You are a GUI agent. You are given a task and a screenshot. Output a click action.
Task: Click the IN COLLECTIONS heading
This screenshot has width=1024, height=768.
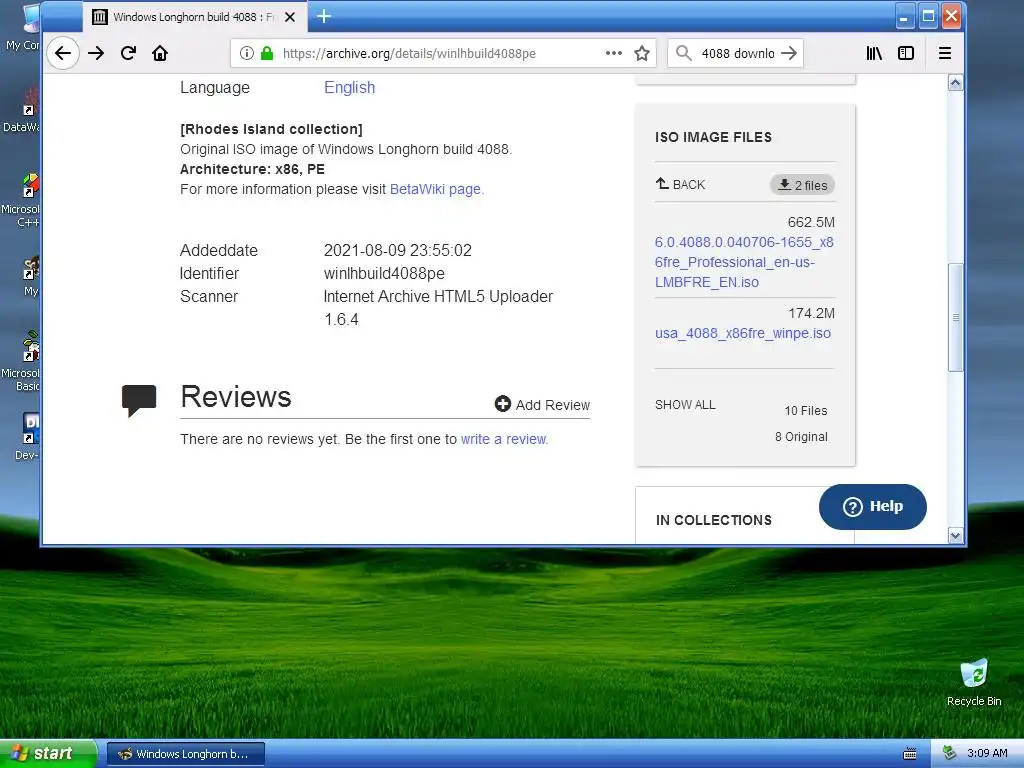714,520
